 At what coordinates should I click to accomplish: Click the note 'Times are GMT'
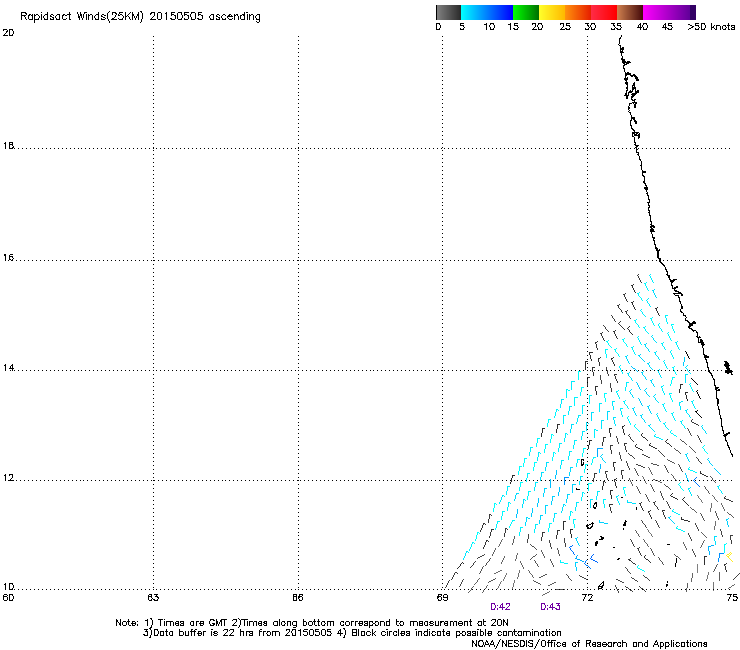coord(193,623)
